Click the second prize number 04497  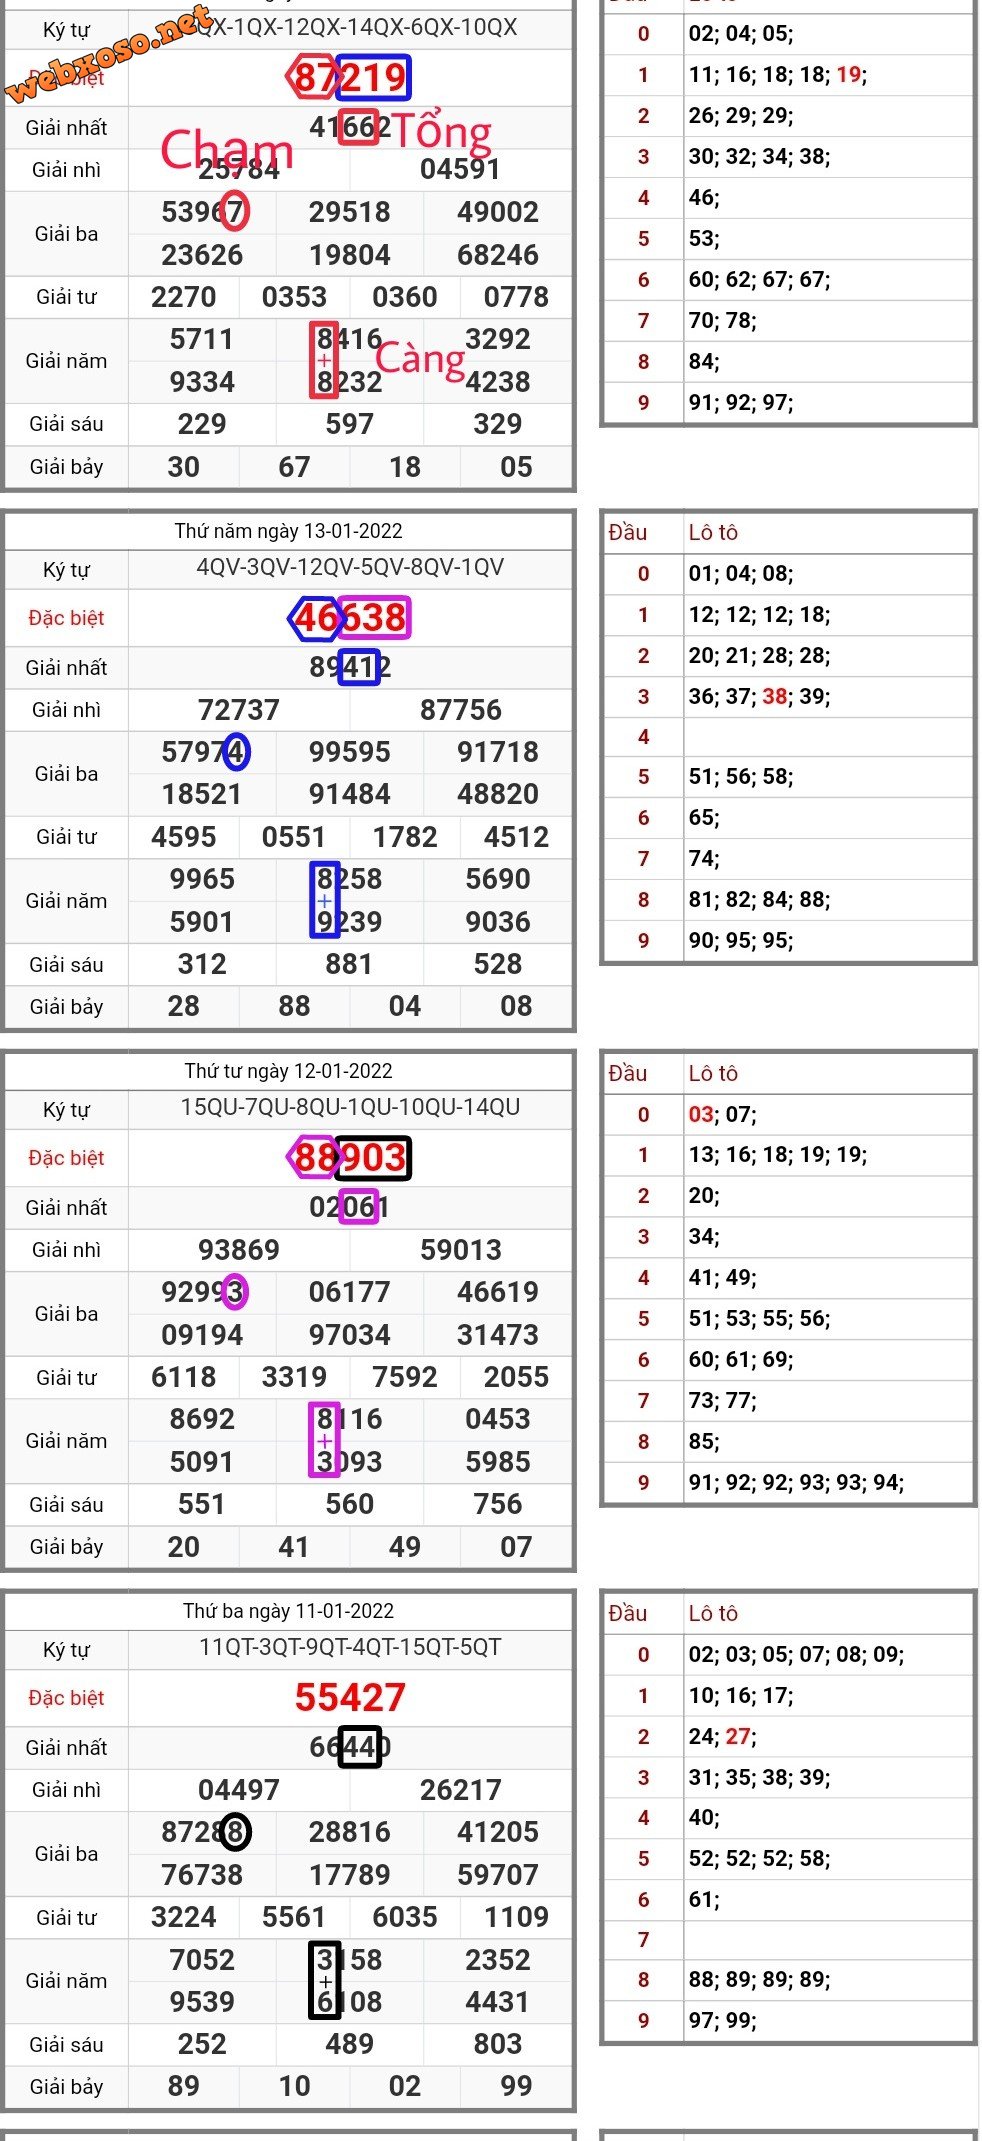pyautogui.click(x=239, y=1790)
